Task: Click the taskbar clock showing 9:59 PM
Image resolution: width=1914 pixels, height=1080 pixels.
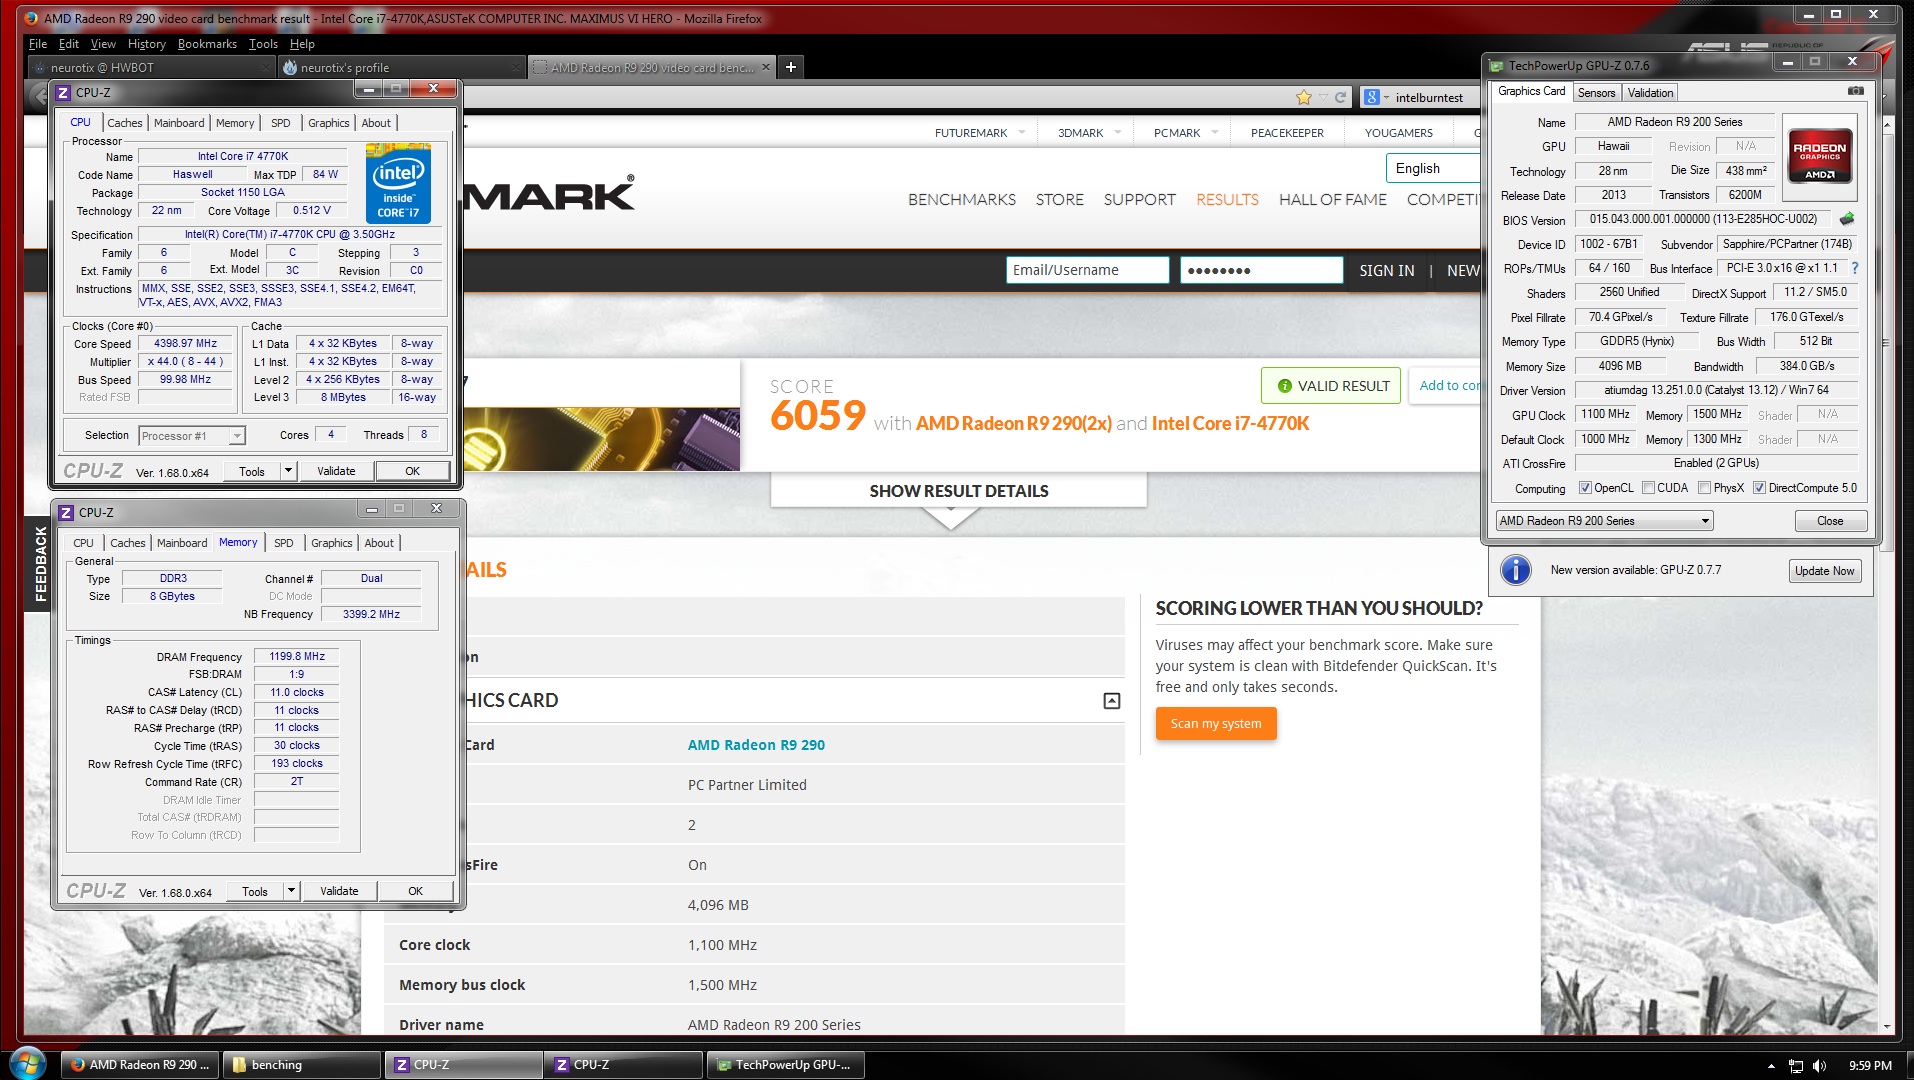Action: pos(1870,1065)
